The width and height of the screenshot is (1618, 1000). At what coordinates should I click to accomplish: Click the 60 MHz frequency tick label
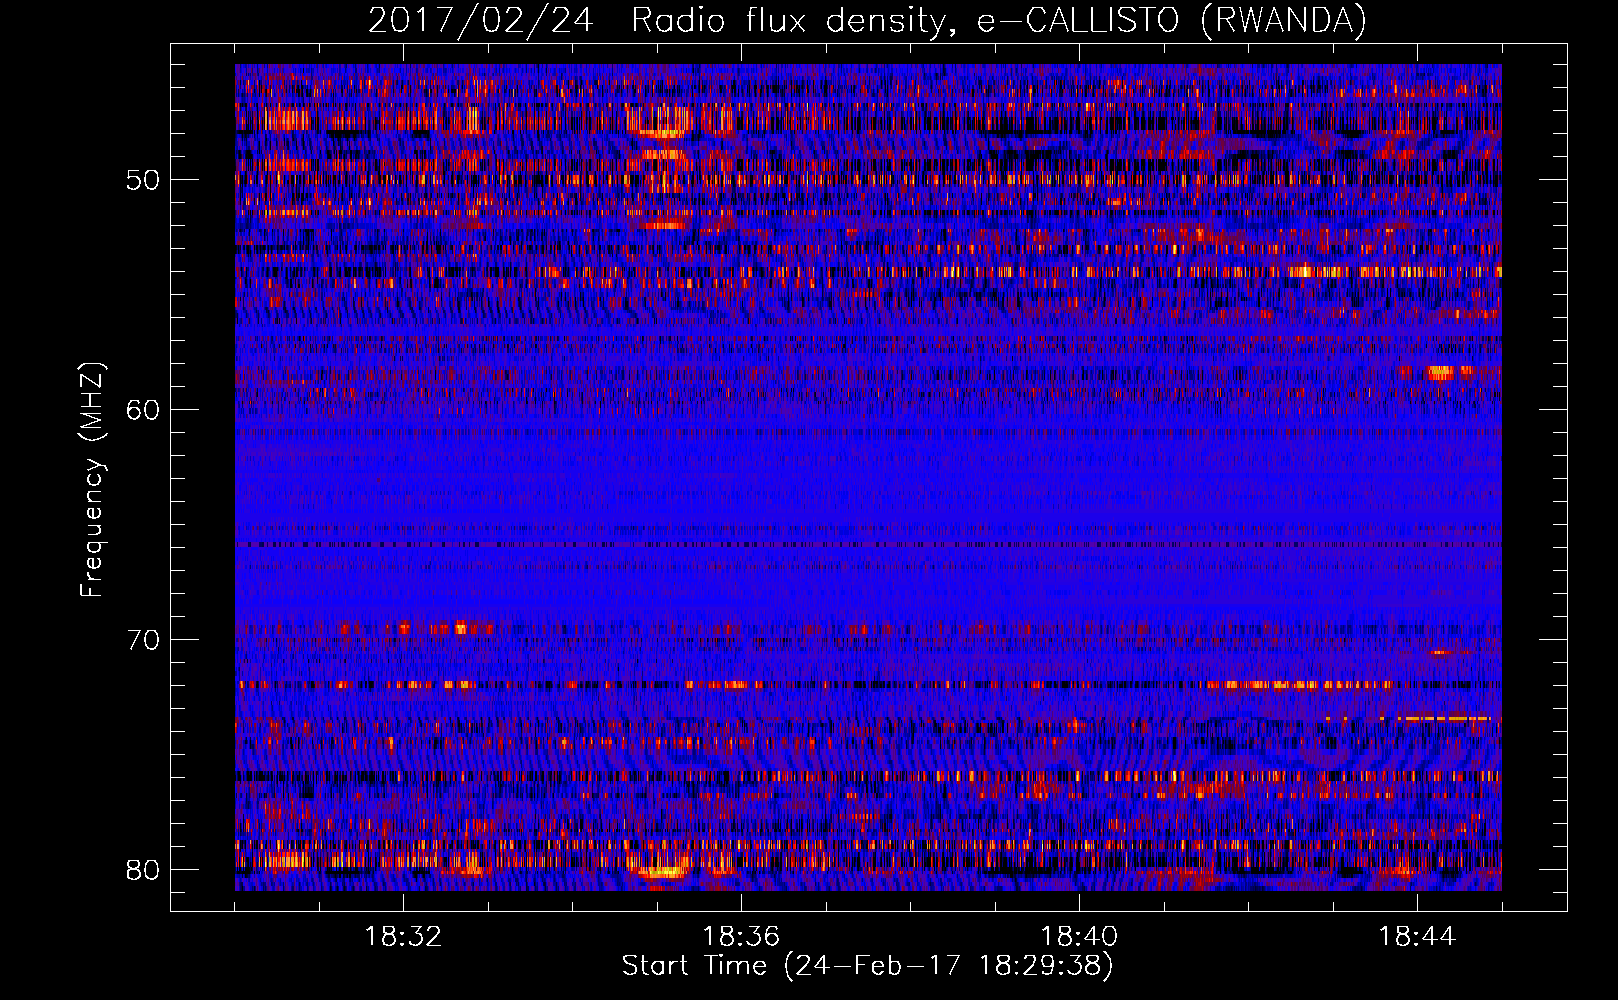click(143, 410)
